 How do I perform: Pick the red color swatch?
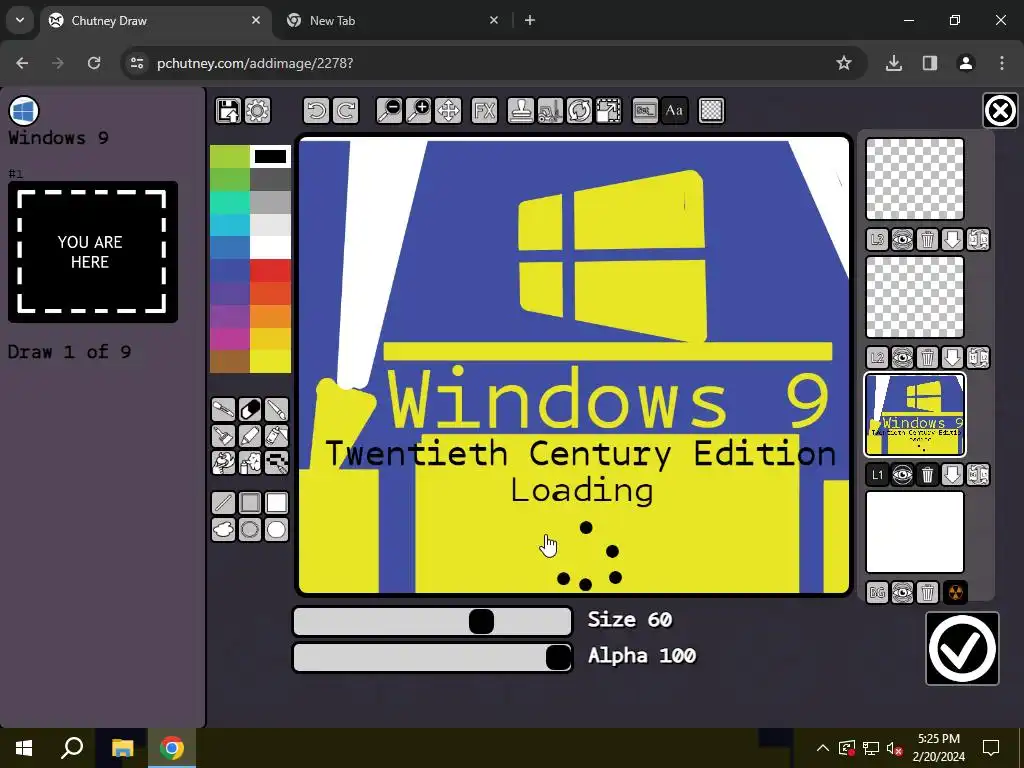(x=270, y=270)
